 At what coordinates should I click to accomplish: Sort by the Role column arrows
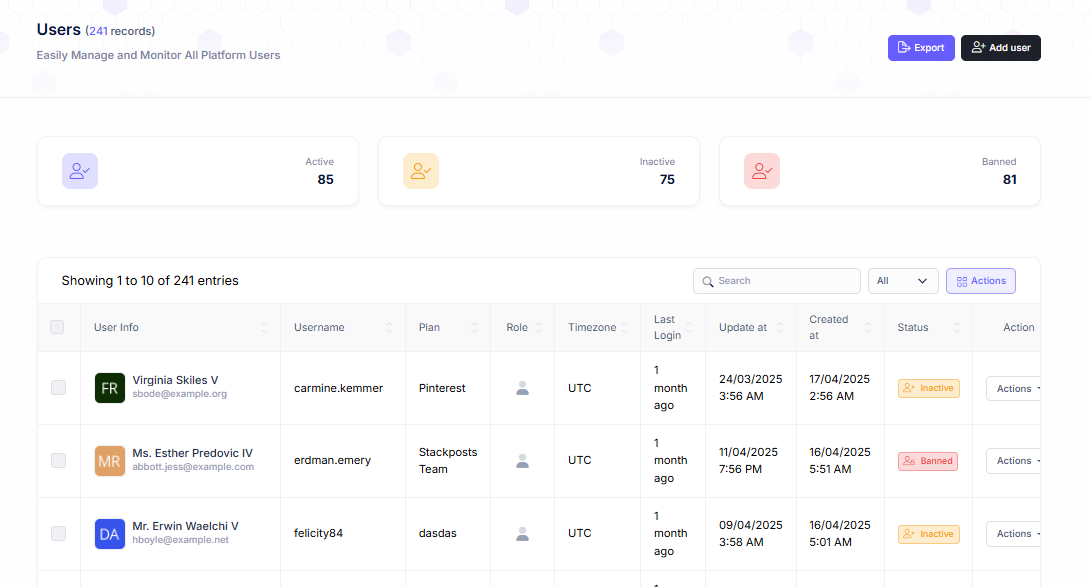click(x=539, y=328)
